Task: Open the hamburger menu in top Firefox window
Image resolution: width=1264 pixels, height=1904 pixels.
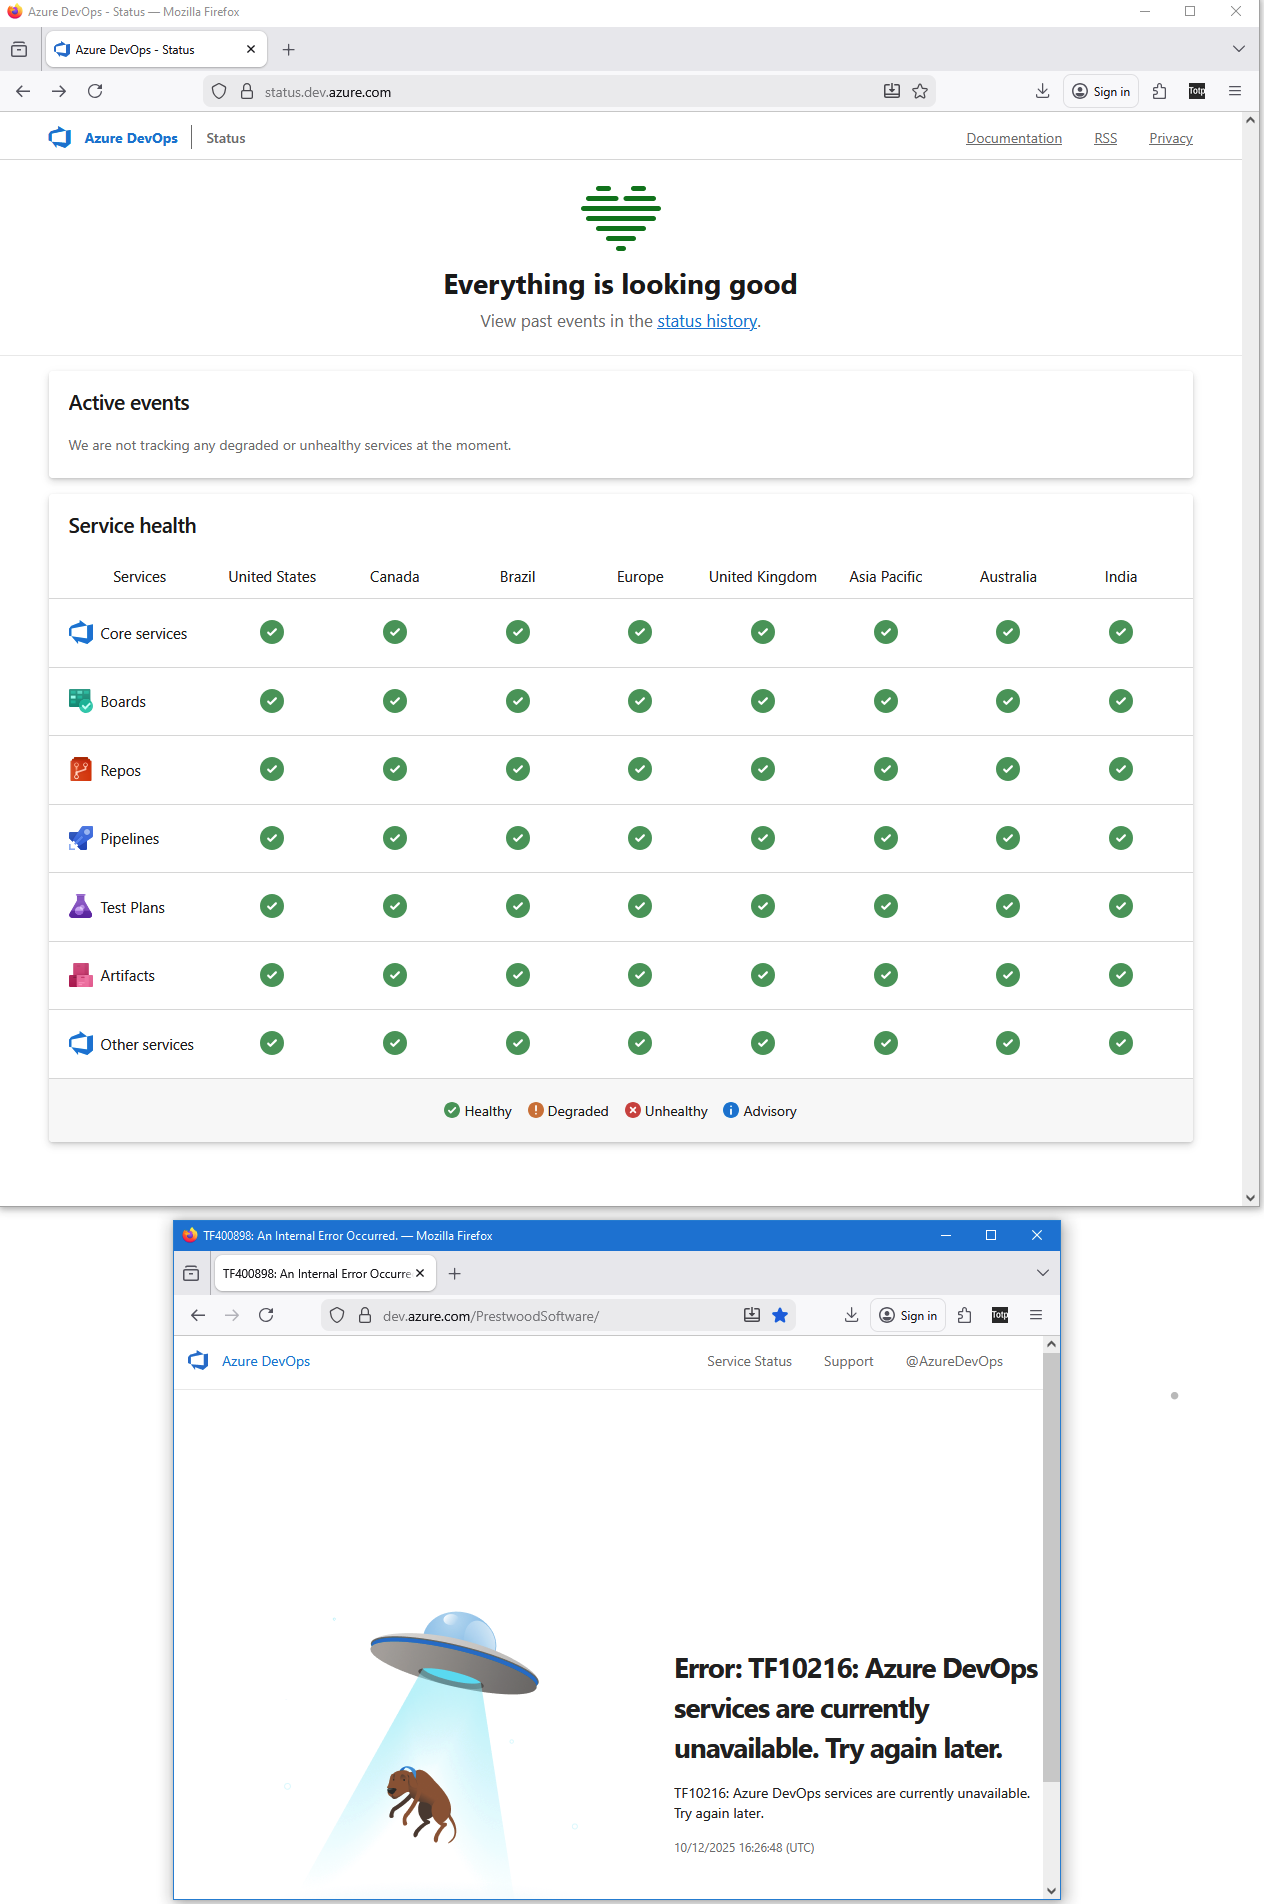Action: pos(1235,91)
